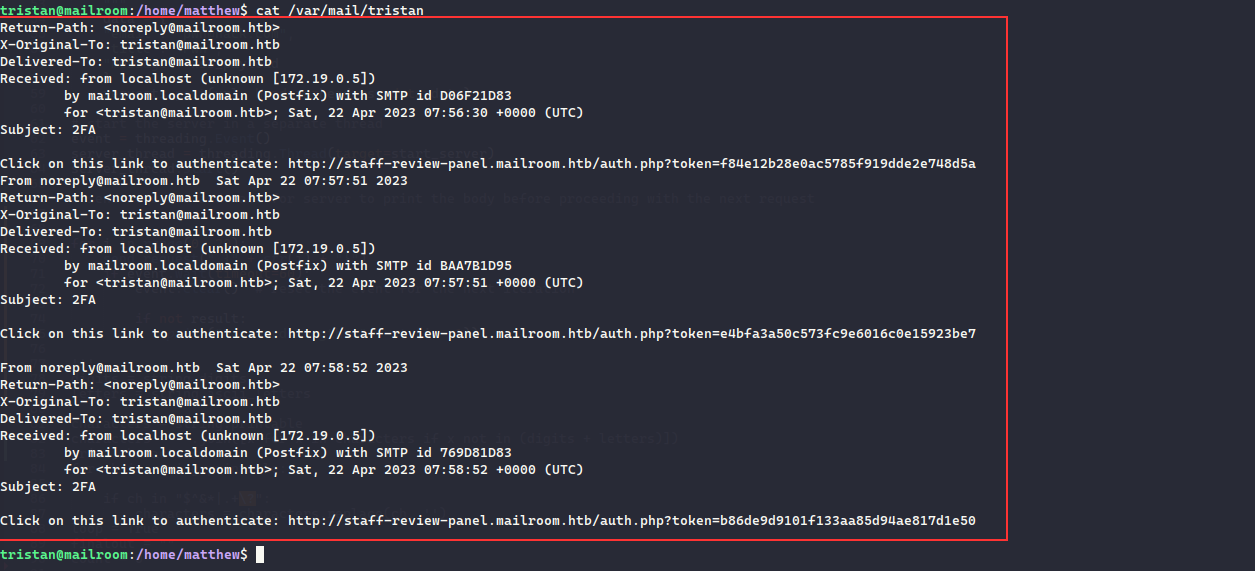The image size is (1255, 571).
Task: Follow the third auth token link ending 817d1e50
Action: [632, 520]
